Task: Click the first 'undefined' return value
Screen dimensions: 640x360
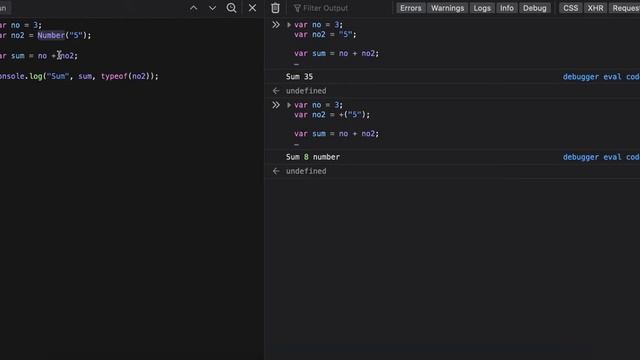Action: tap(306, 91)
